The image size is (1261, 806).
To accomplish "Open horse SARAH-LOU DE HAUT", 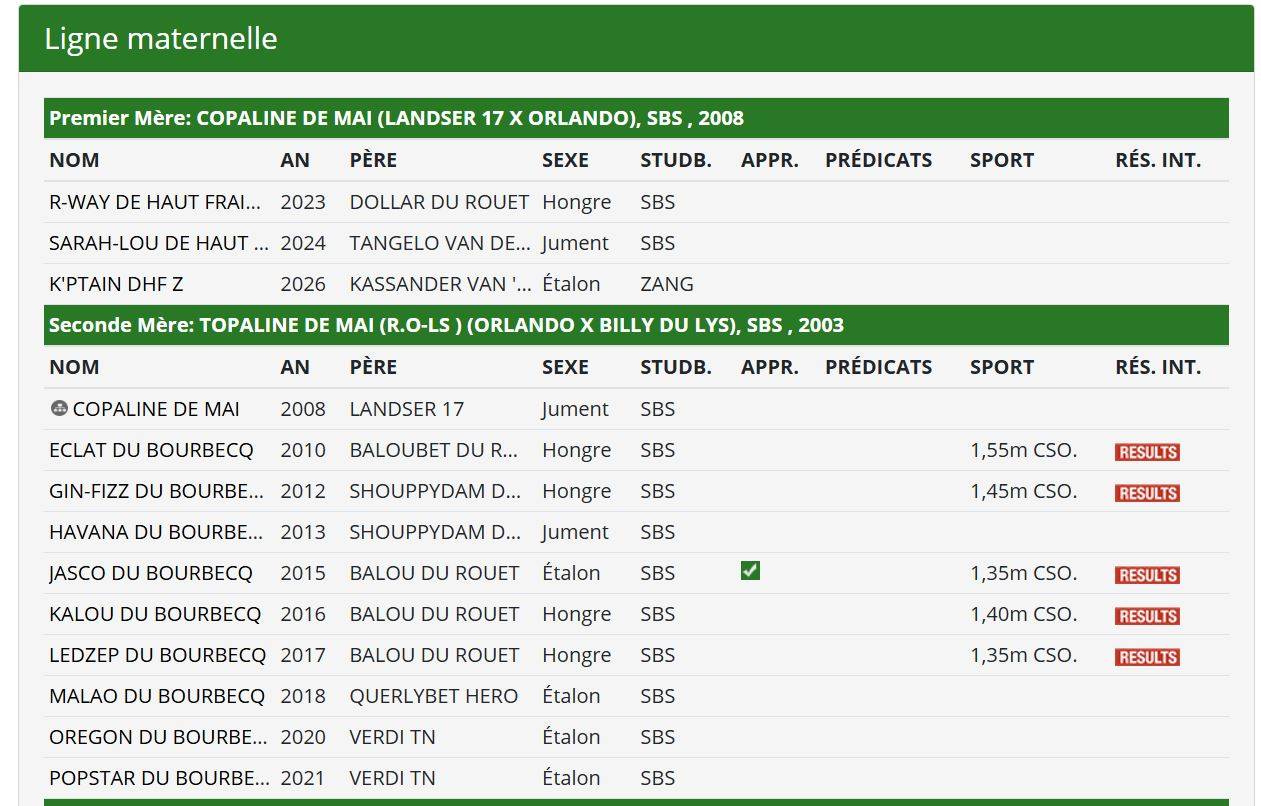I will click(x=158, y=243).
